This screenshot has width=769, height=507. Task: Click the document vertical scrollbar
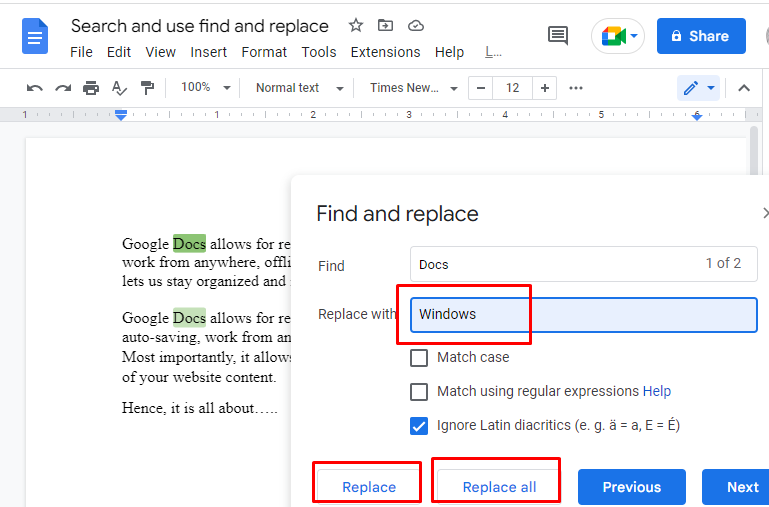(754, 151)
